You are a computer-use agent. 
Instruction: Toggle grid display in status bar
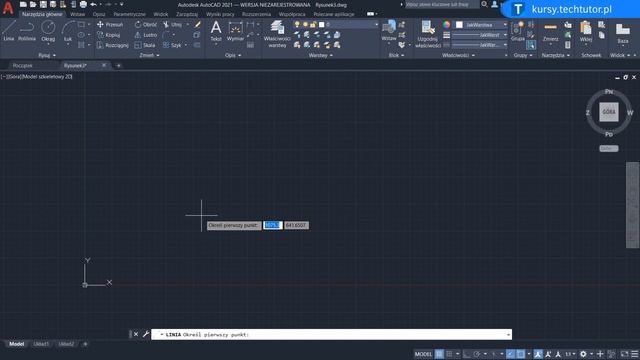click(439, 354)
